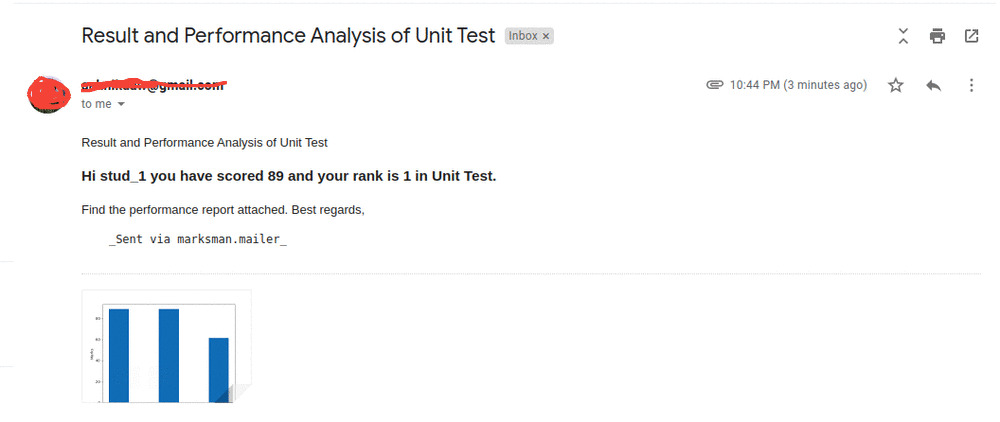Click the Reply arrow icon
Image resolution: width=1000 pixels, height=422 pixels.
coord(933,86)
